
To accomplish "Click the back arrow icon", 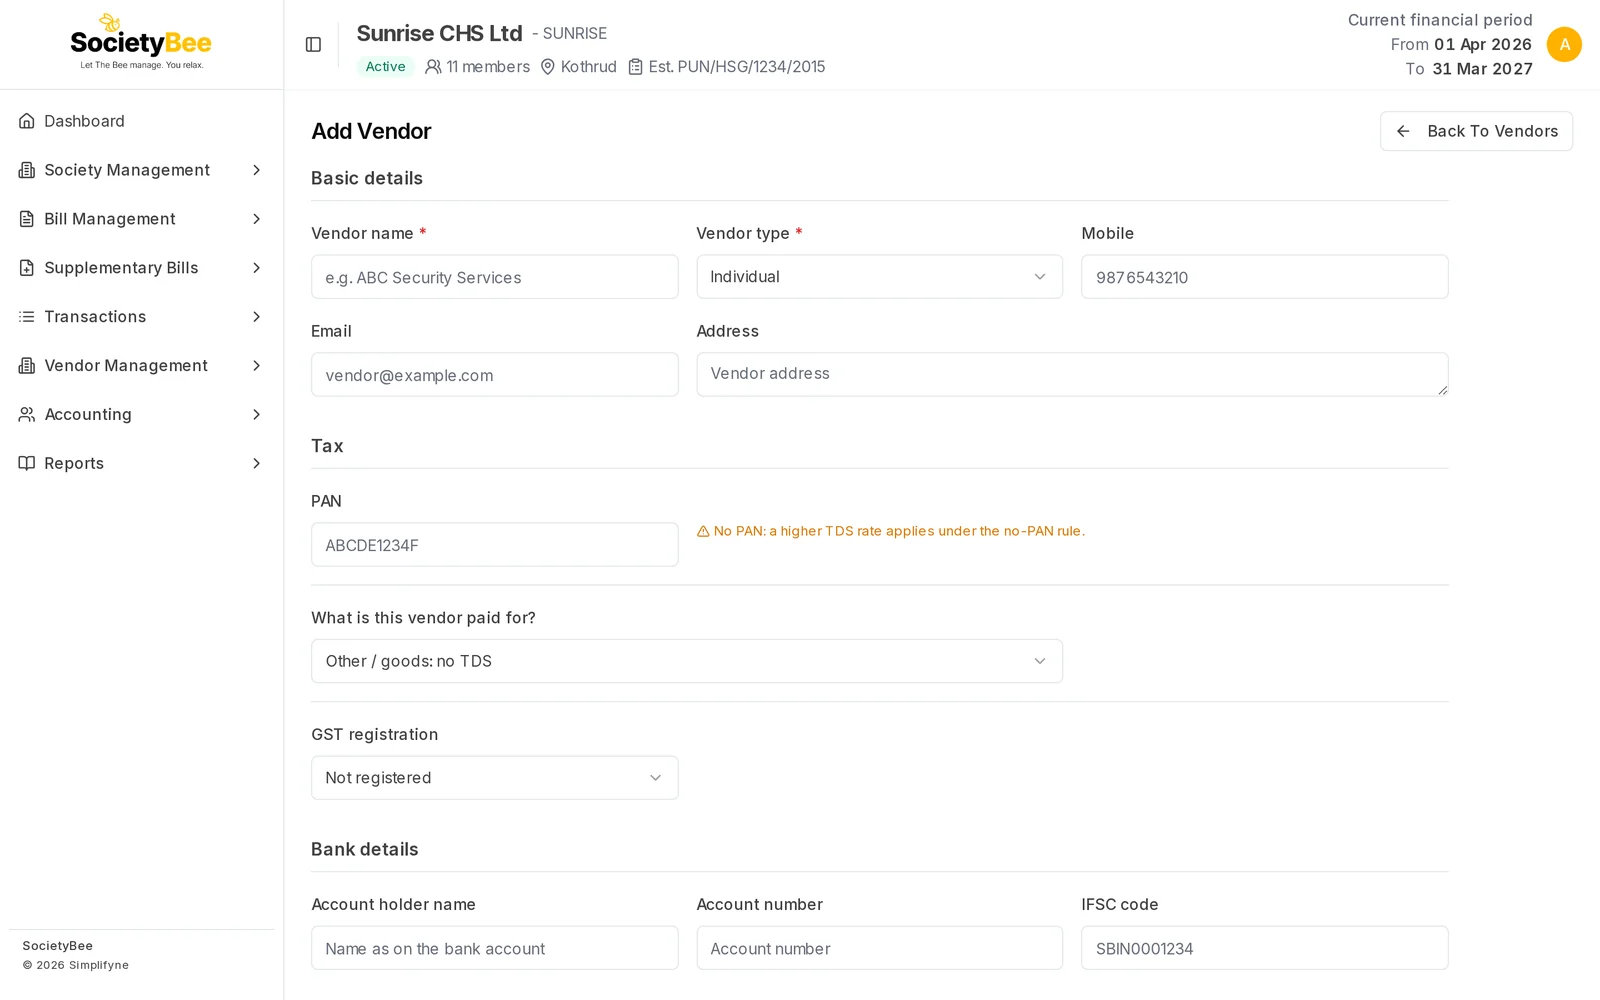I will [x=1403, y=131].
